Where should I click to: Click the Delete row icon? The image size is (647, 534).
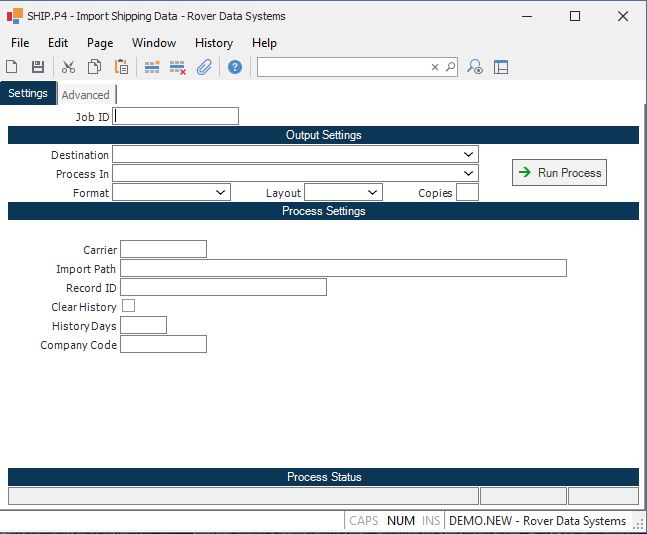tap(178, 67)
